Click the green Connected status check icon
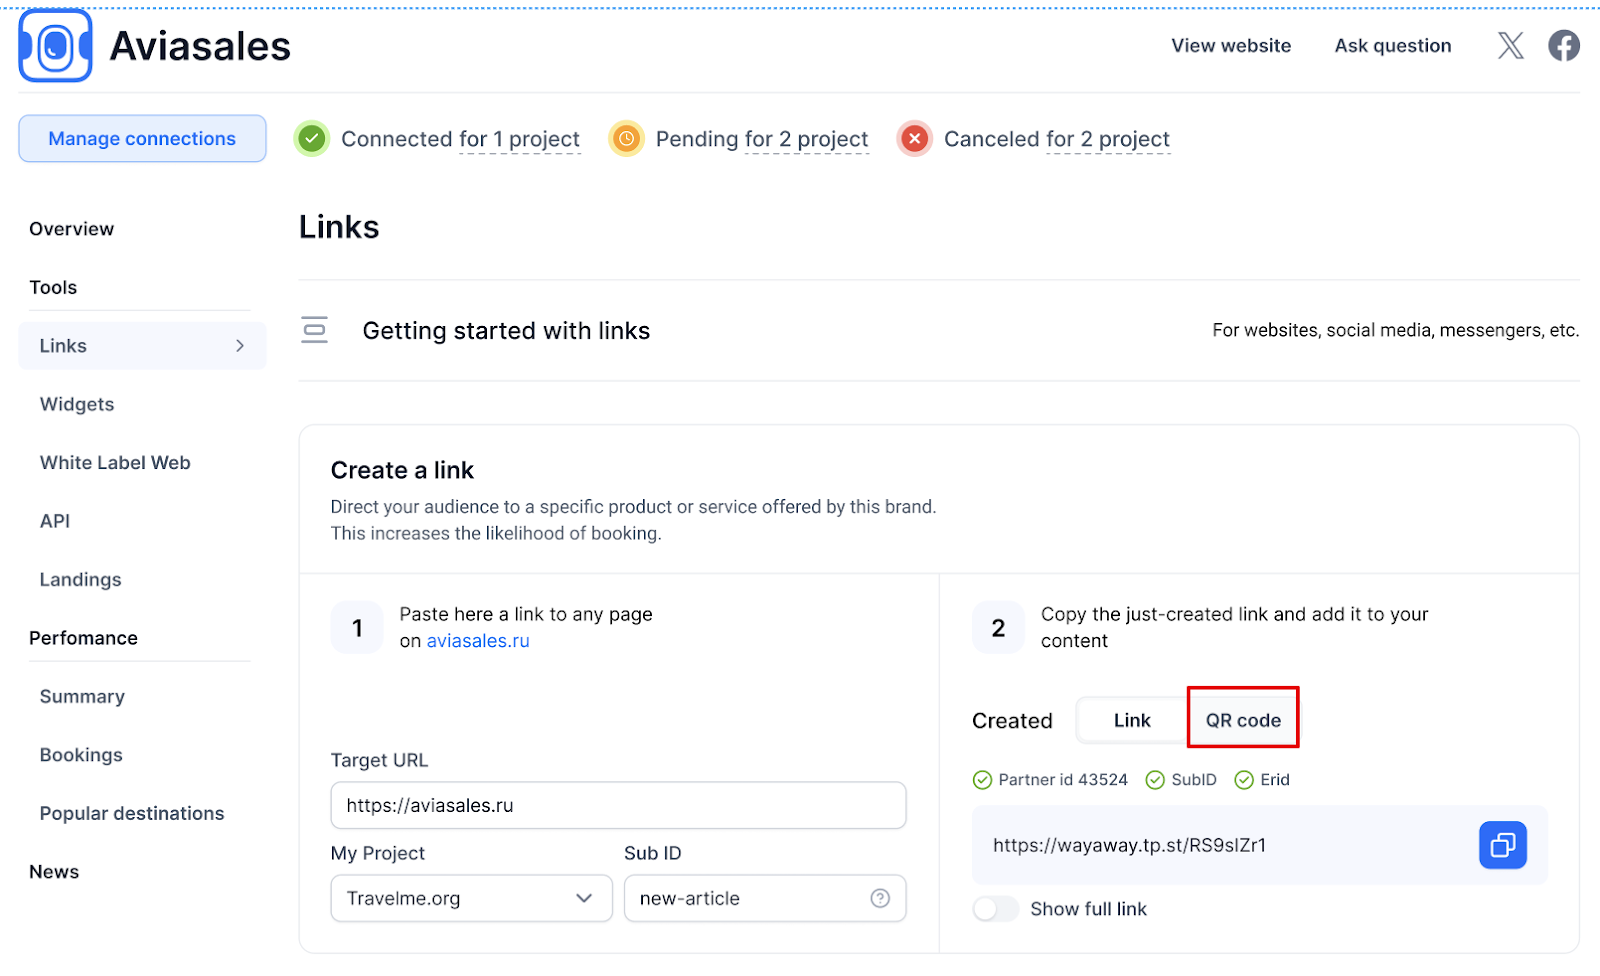This screenshot has width=1600, height=976. [312, 139]
